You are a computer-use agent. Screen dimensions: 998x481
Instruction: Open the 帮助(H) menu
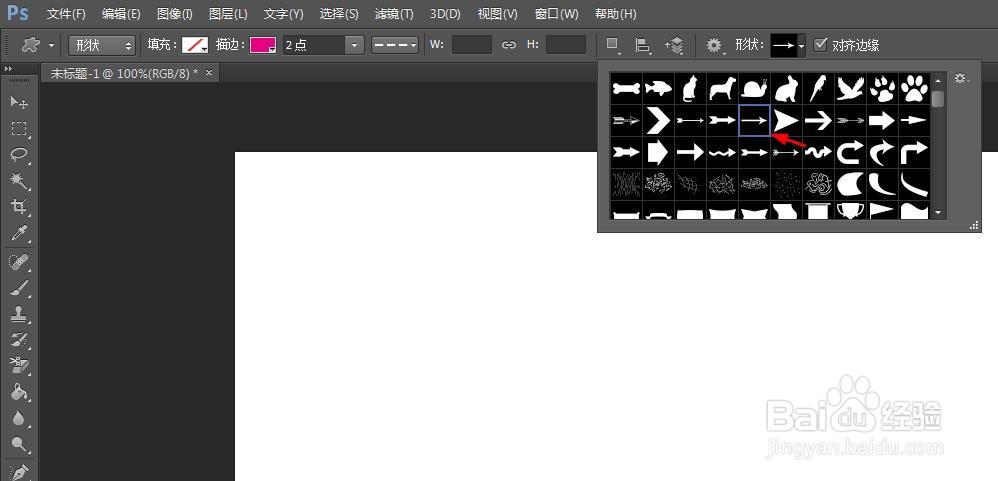615,13
